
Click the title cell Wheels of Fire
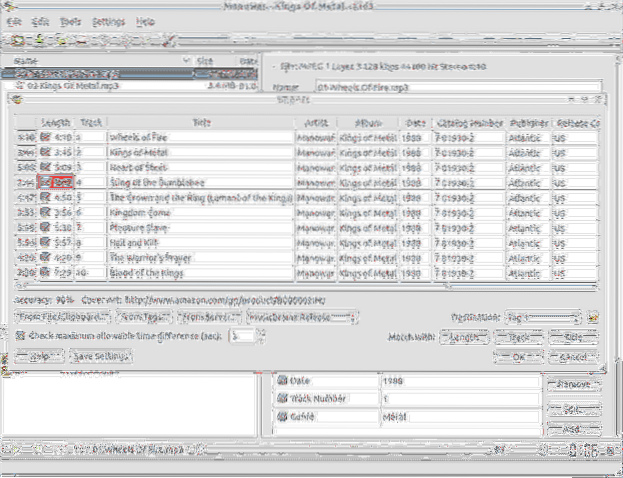click(201, 137)
